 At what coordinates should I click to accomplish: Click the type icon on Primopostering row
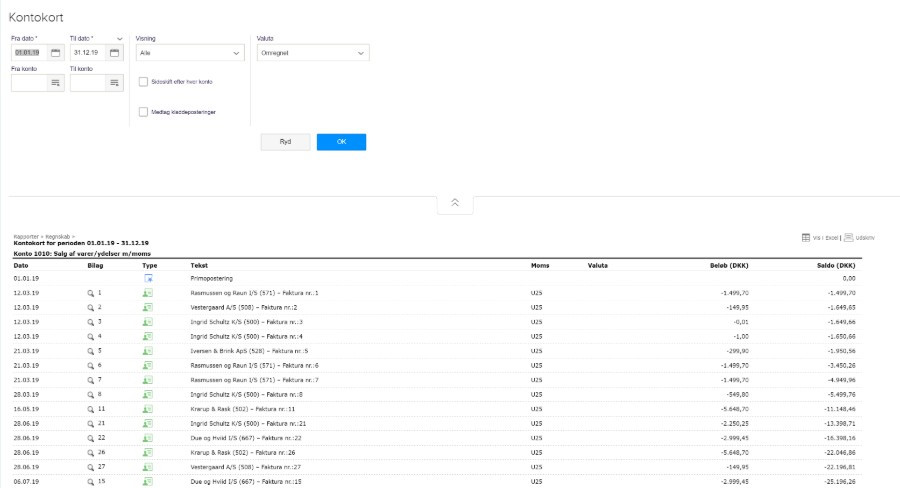(x=148, y=278)
